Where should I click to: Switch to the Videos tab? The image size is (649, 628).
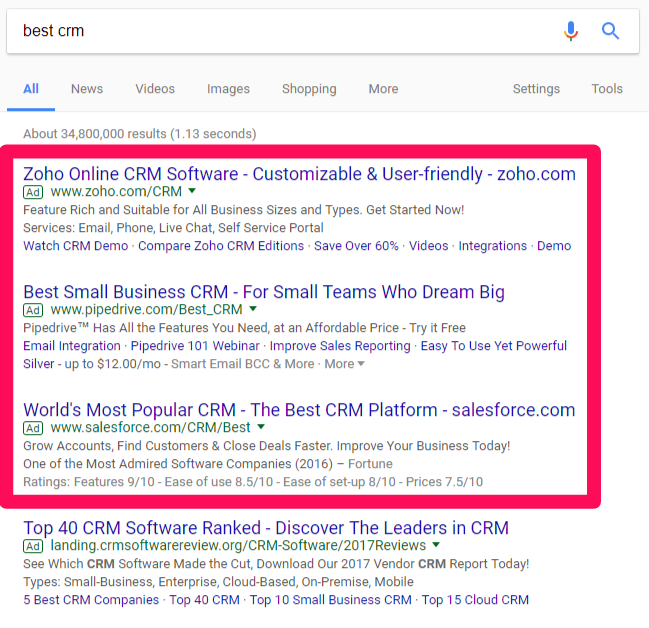point(155,89)
